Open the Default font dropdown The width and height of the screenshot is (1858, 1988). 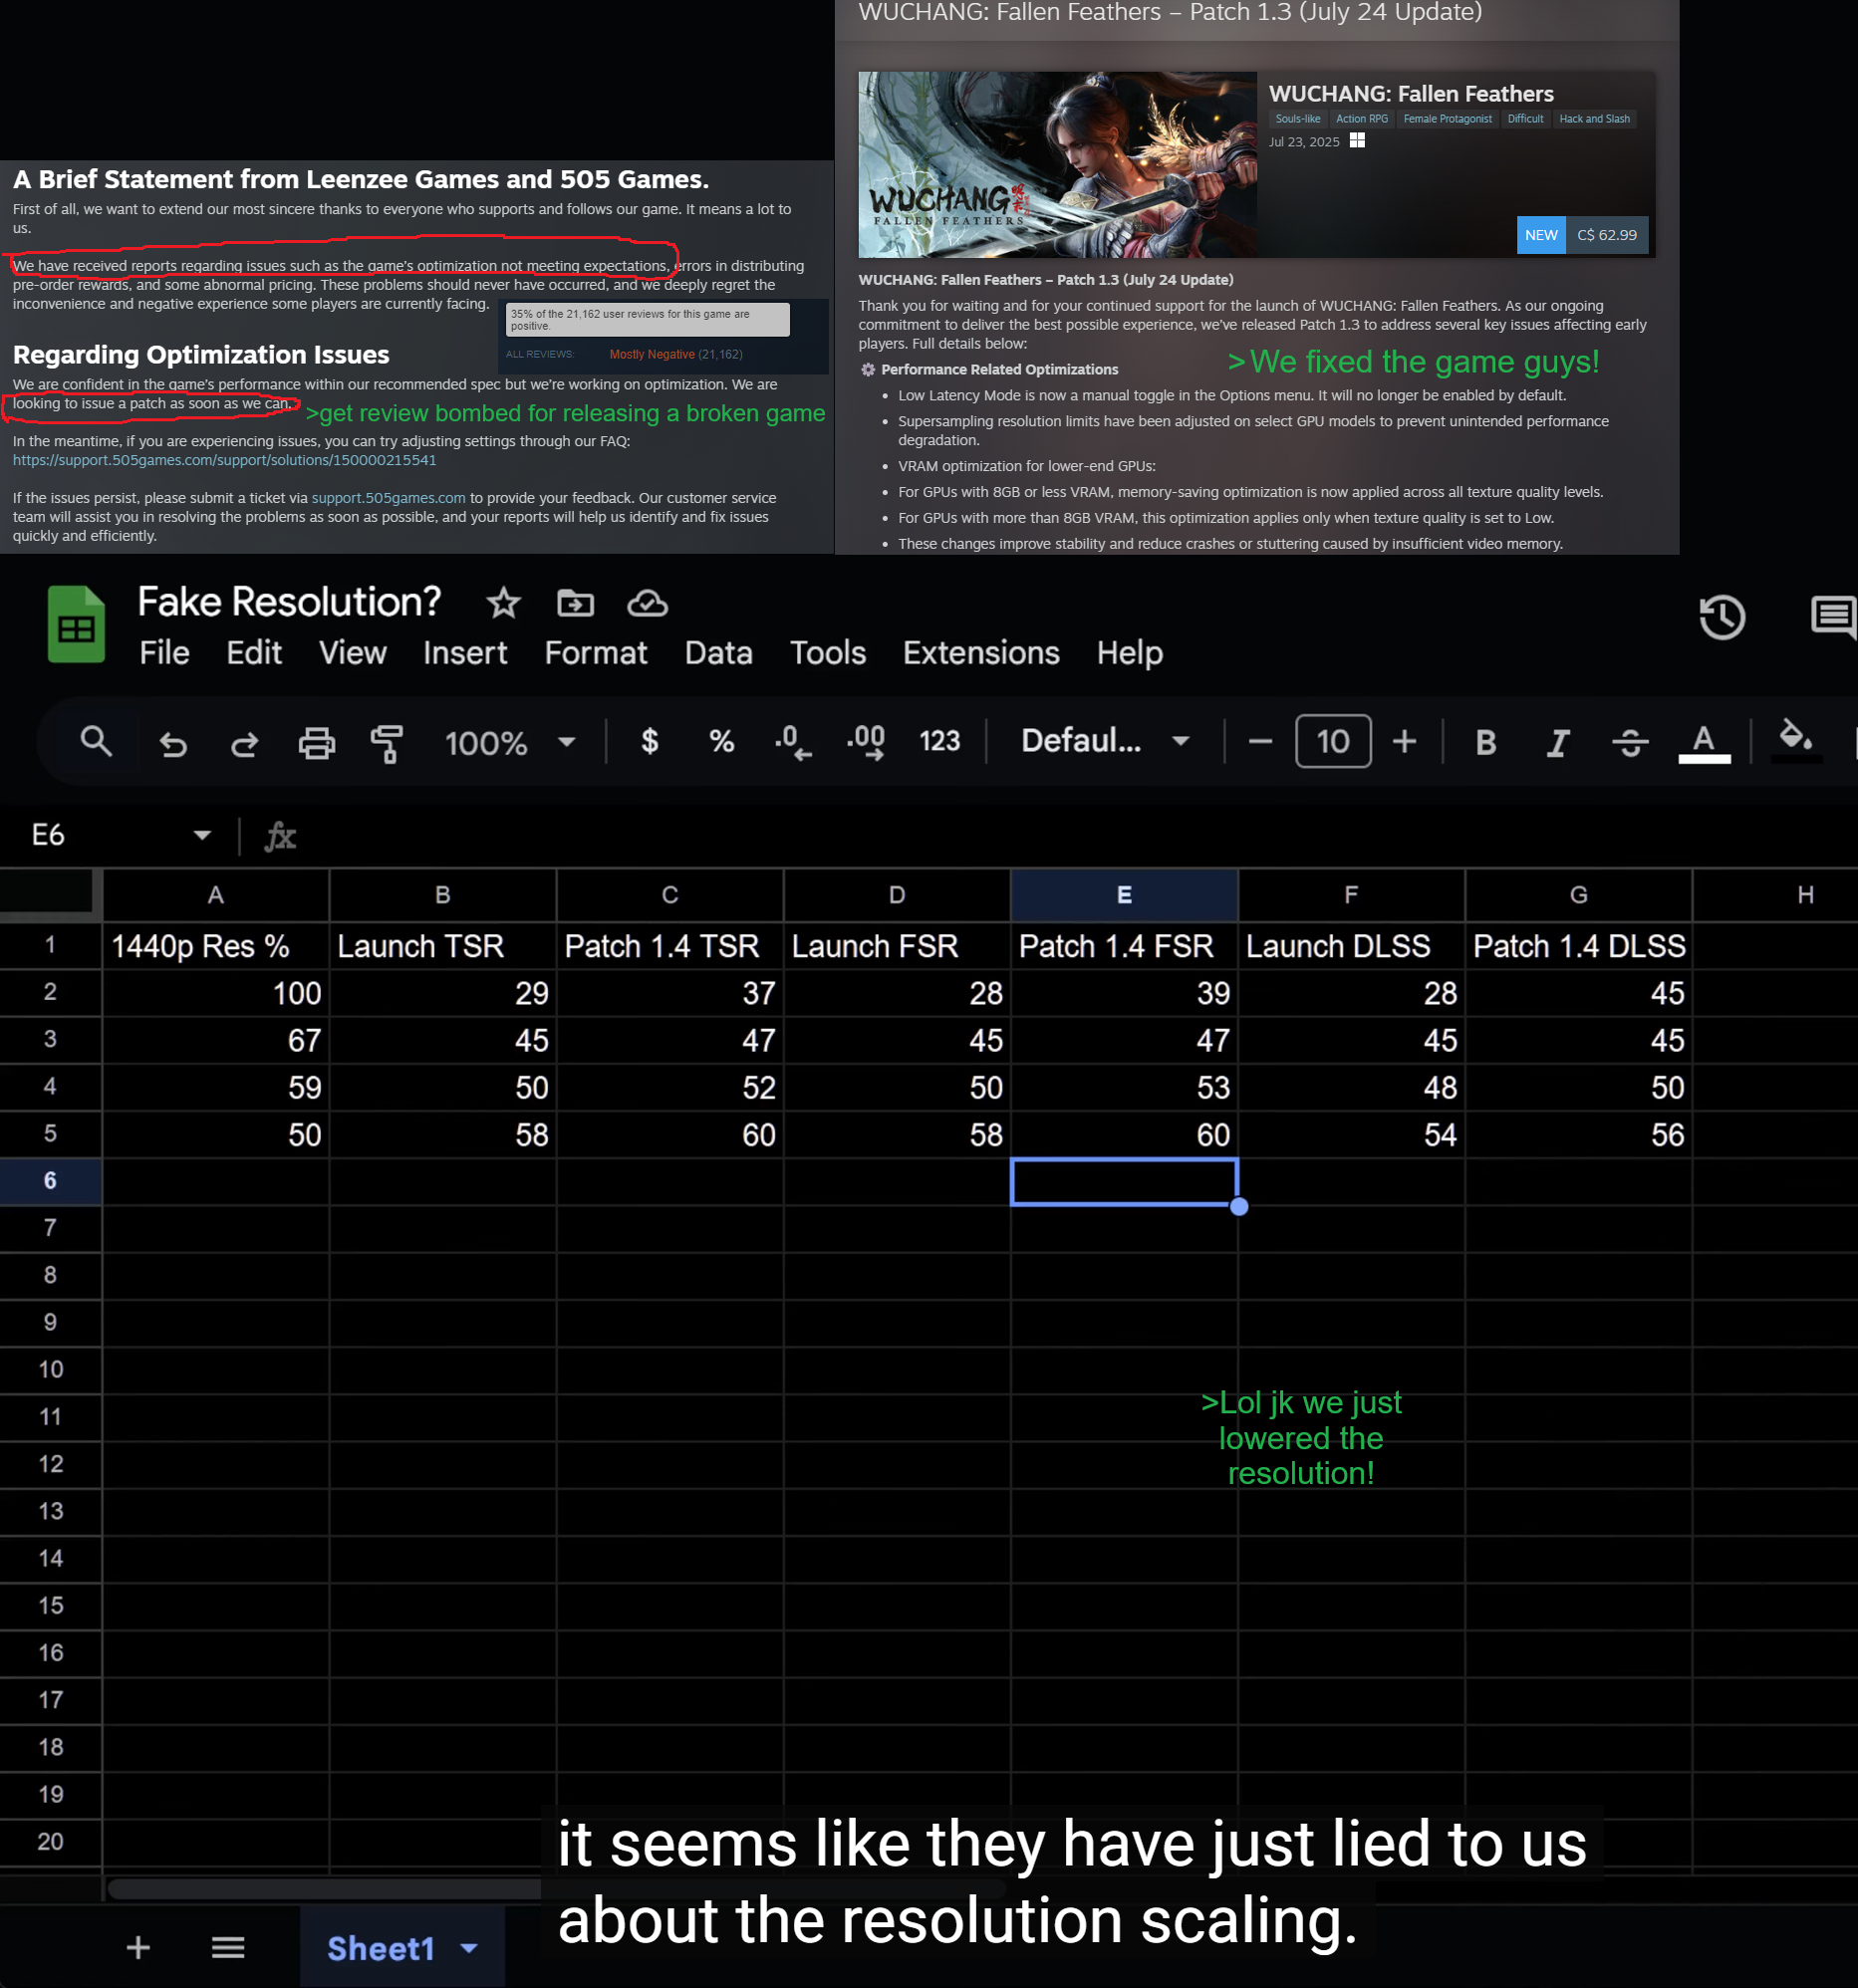coord(1105,741)
